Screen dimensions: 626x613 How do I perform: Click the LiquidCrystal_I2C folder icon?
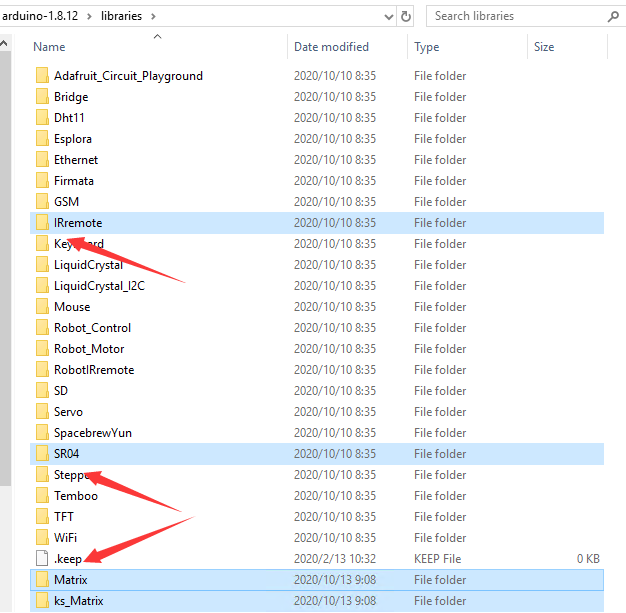click(x=42, y=285)
